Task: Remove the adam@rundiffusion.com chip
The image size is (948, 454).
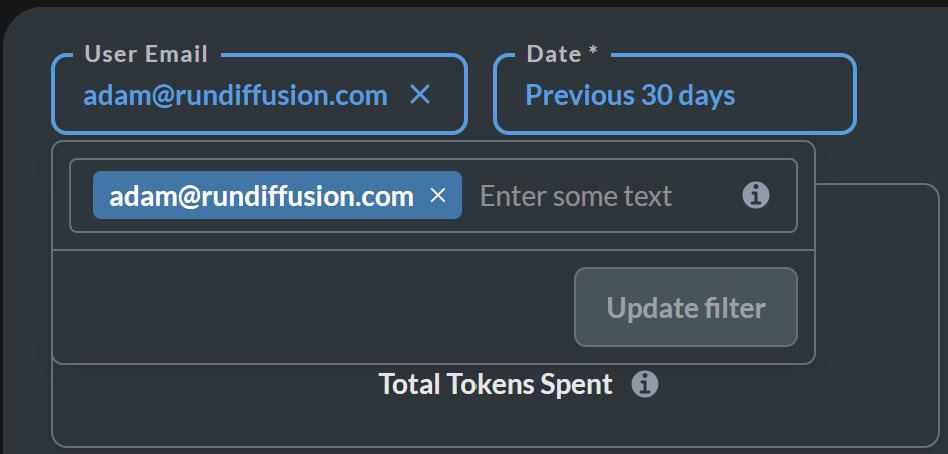Action: point(438,195)
